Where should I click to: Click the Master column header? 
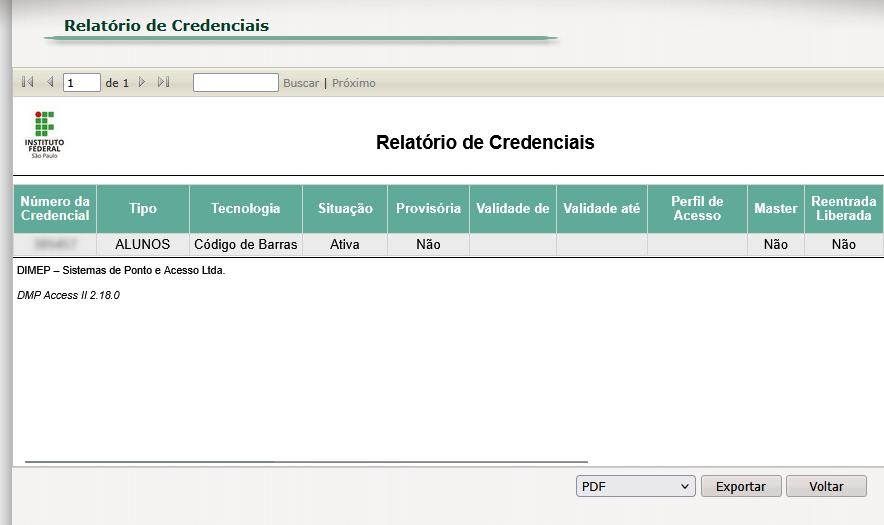coord(776,209)
